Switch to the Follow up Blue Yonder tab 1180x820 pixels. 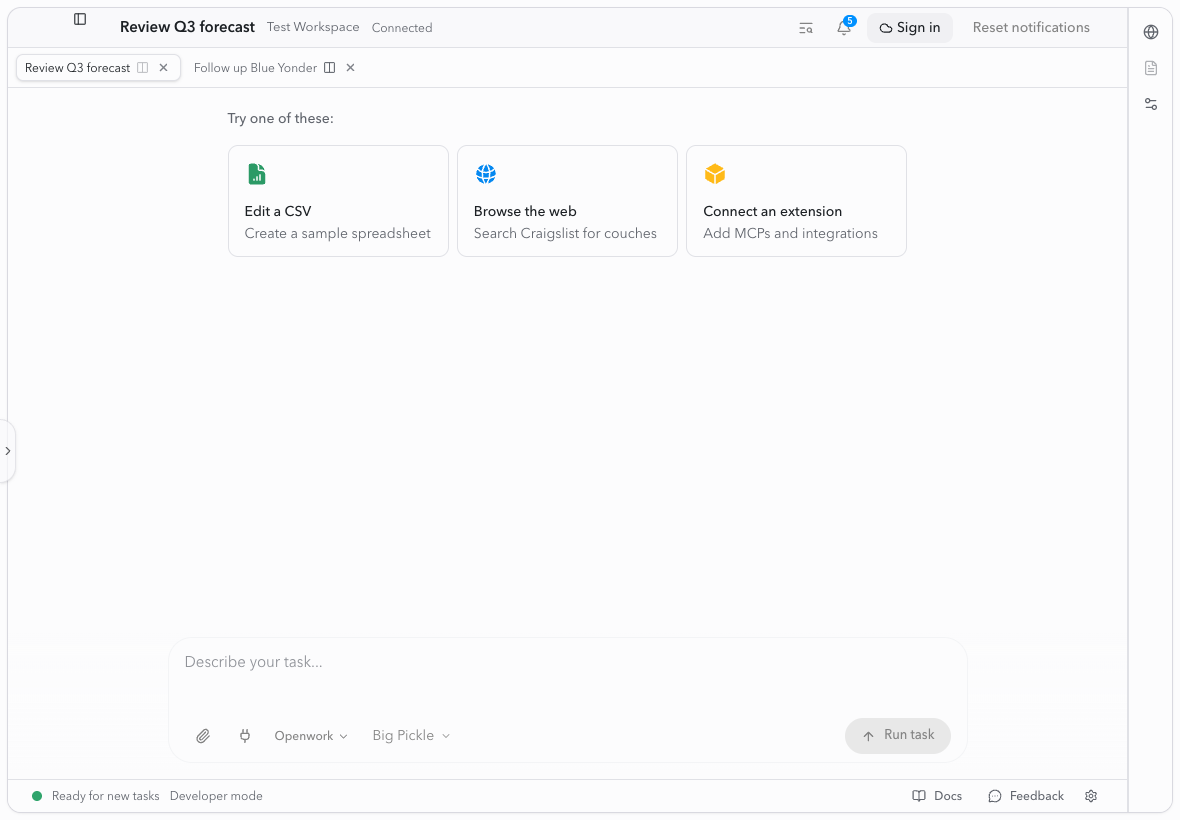255,68
